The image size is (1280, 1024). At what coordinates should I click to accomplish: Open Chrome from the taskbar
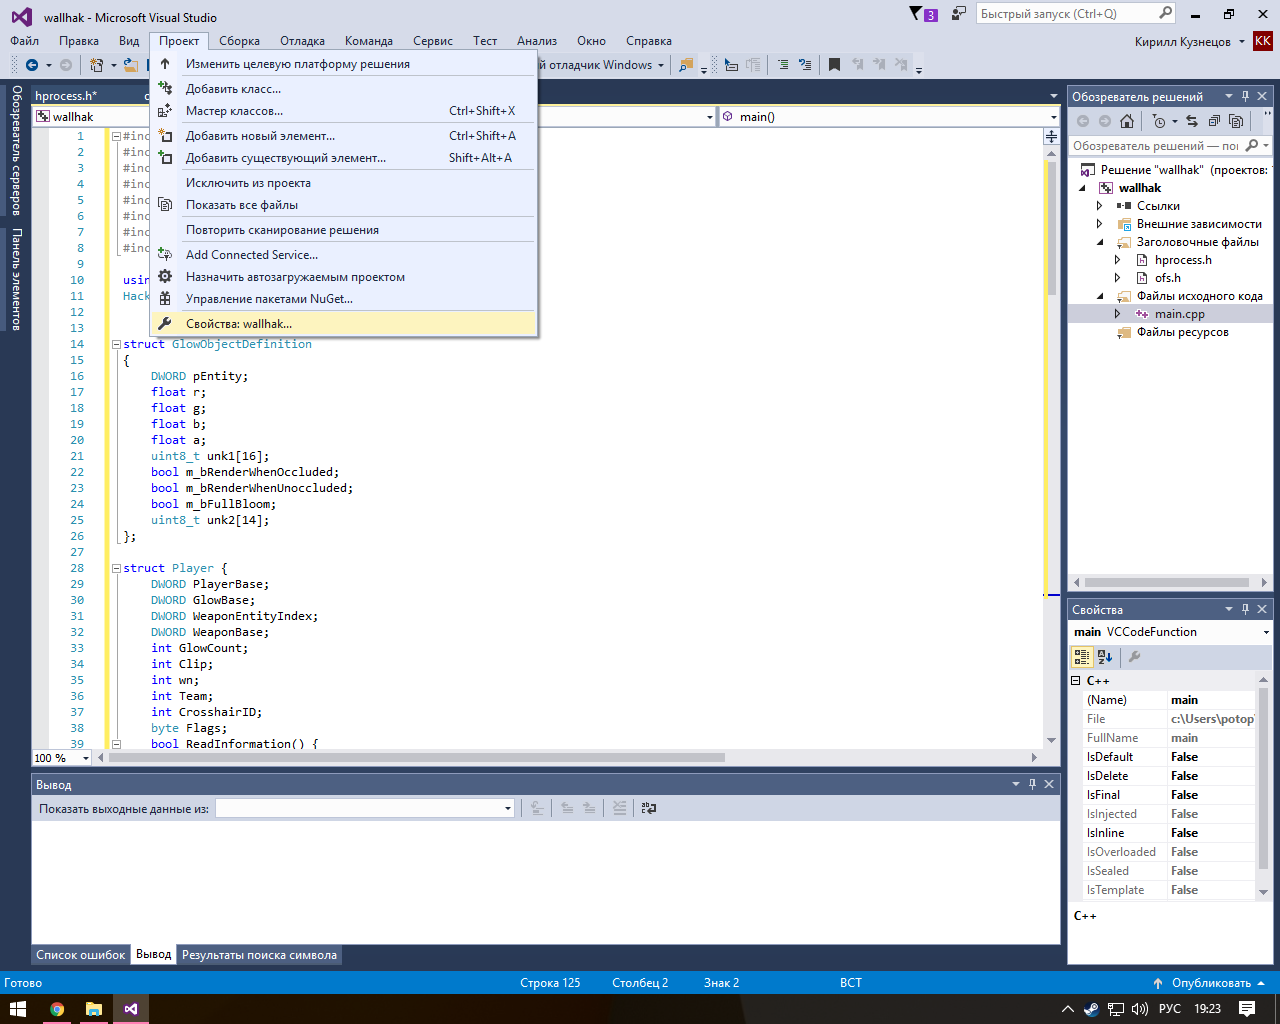click(57, 1009)
